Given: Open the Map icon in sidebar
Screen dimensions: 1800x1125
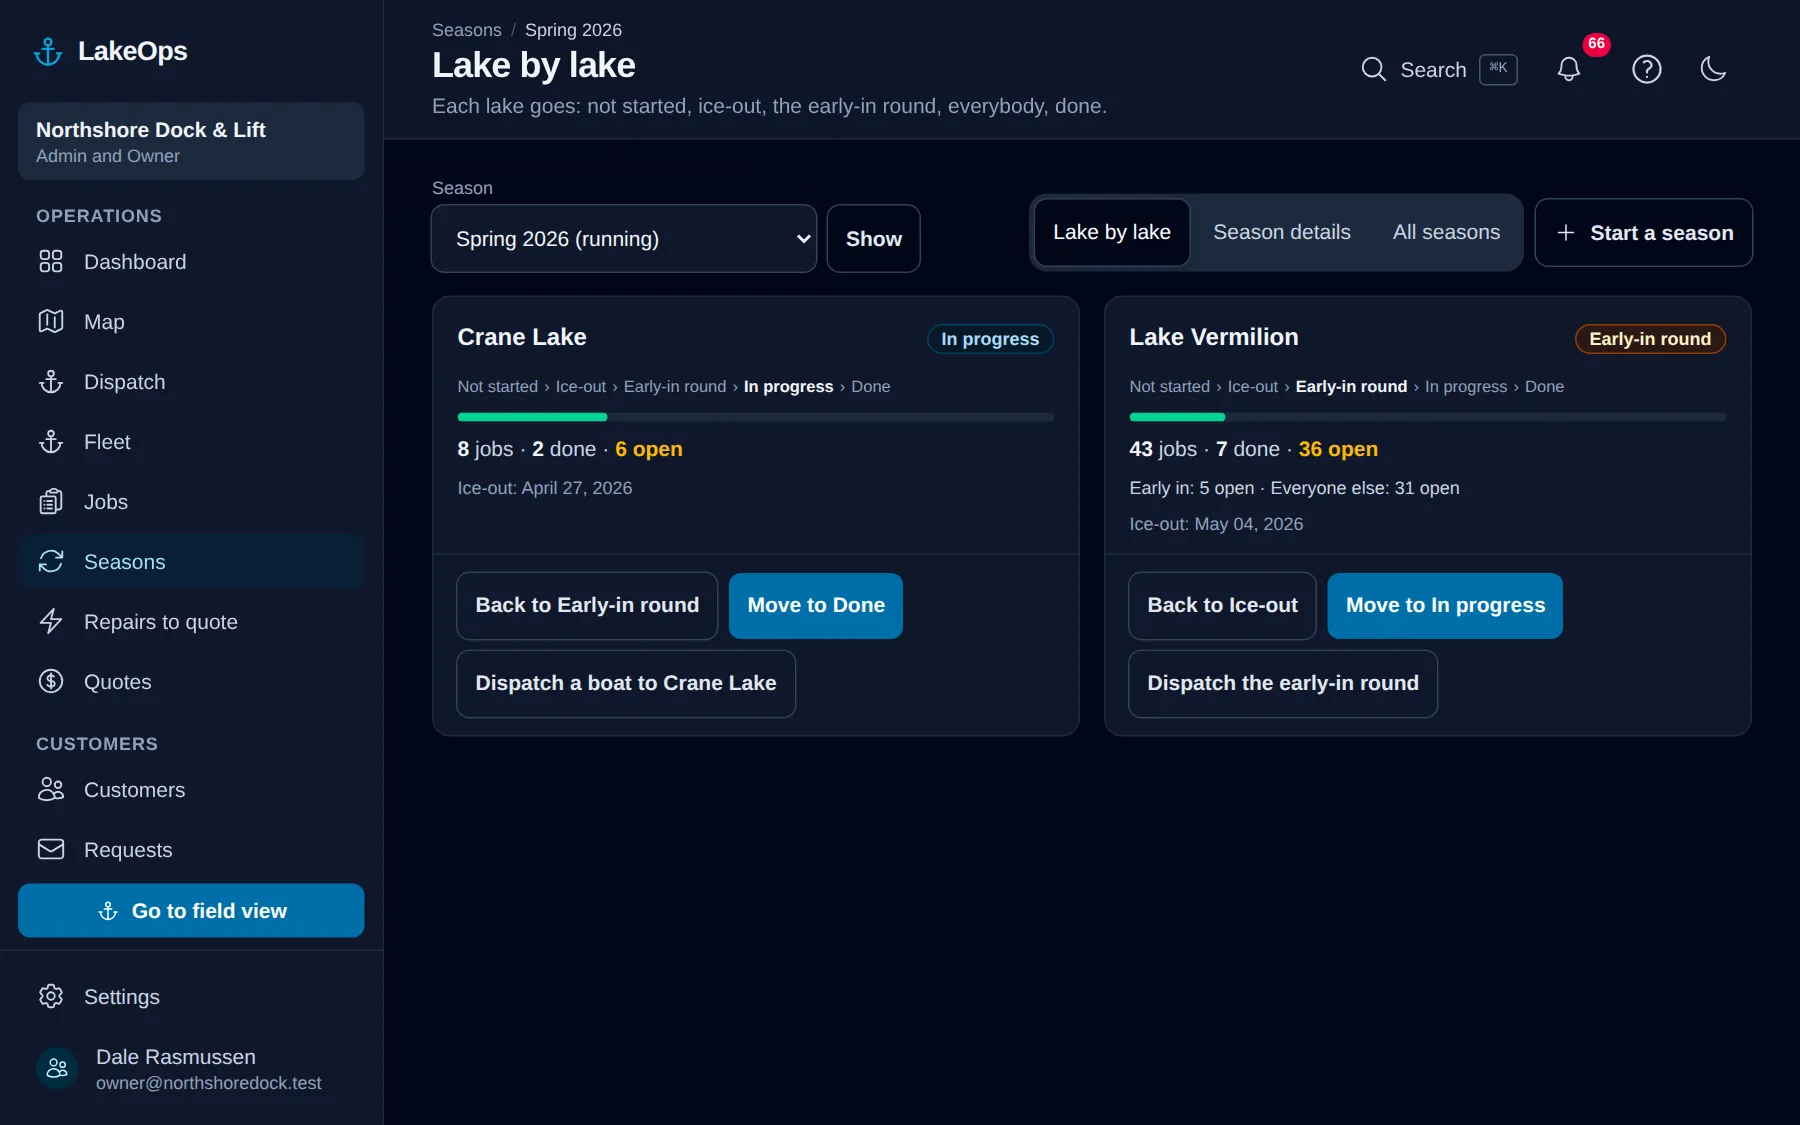Looking at the screenshot, I should (51, 322).
